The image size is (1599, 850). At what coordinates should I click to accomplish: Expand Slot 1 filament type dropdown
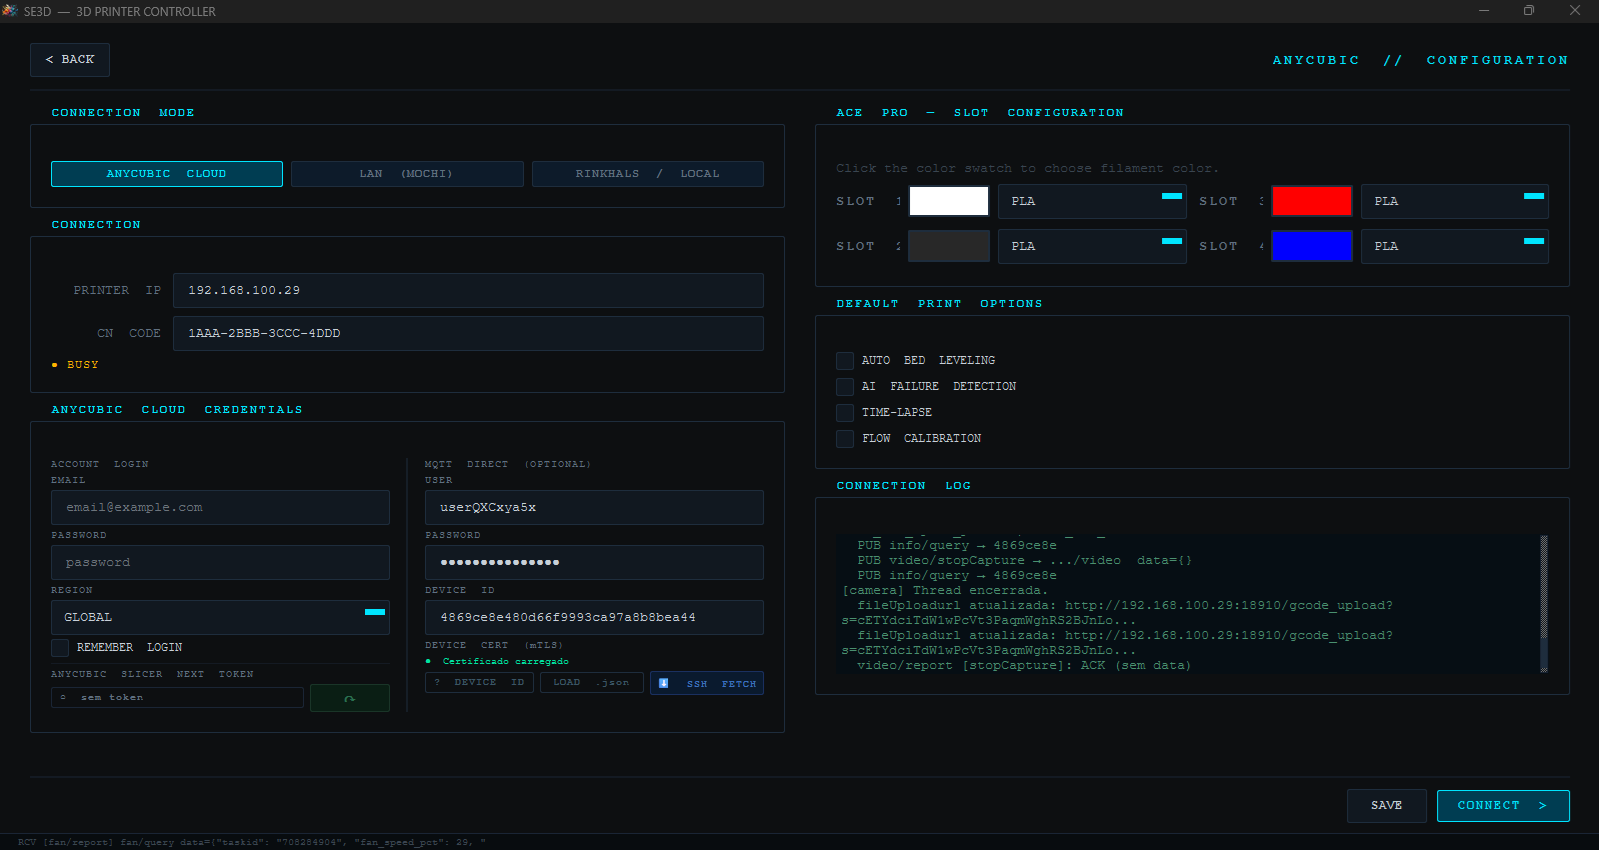[1091, 202]
